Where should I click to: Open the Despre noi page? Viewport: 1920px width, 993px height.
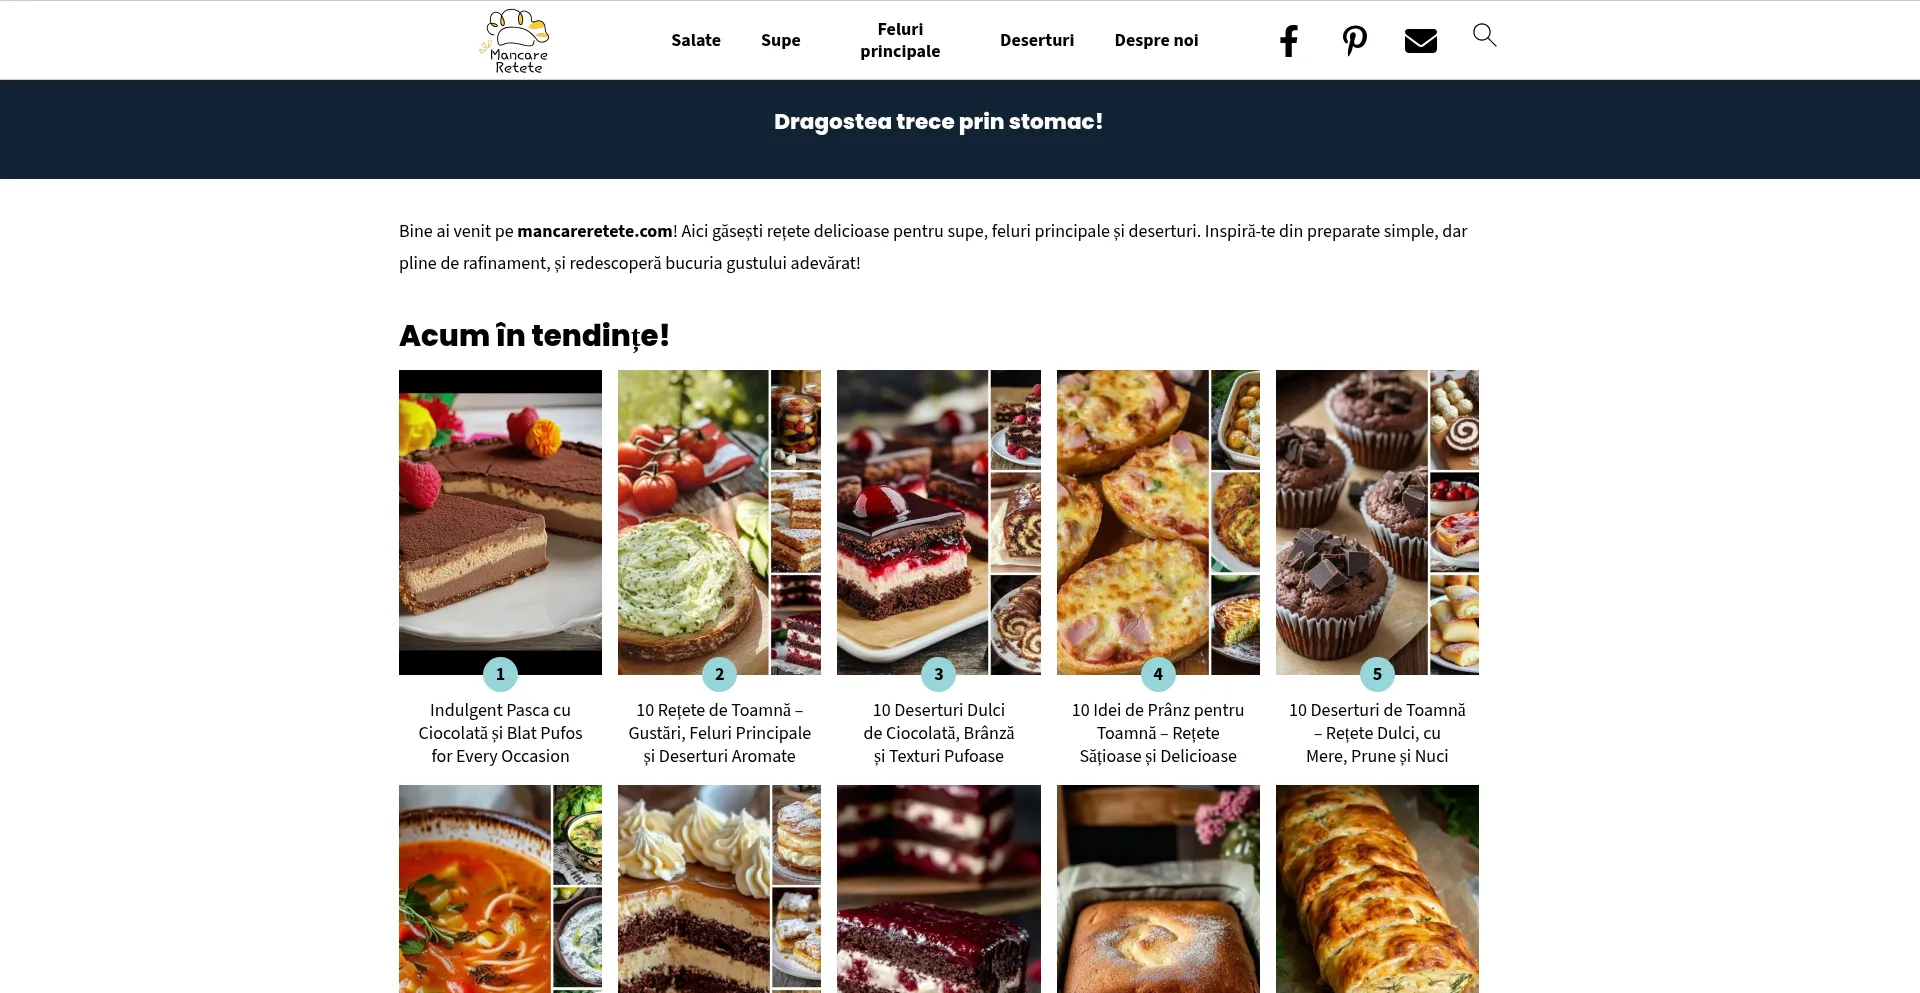[x=1156, y=40]
